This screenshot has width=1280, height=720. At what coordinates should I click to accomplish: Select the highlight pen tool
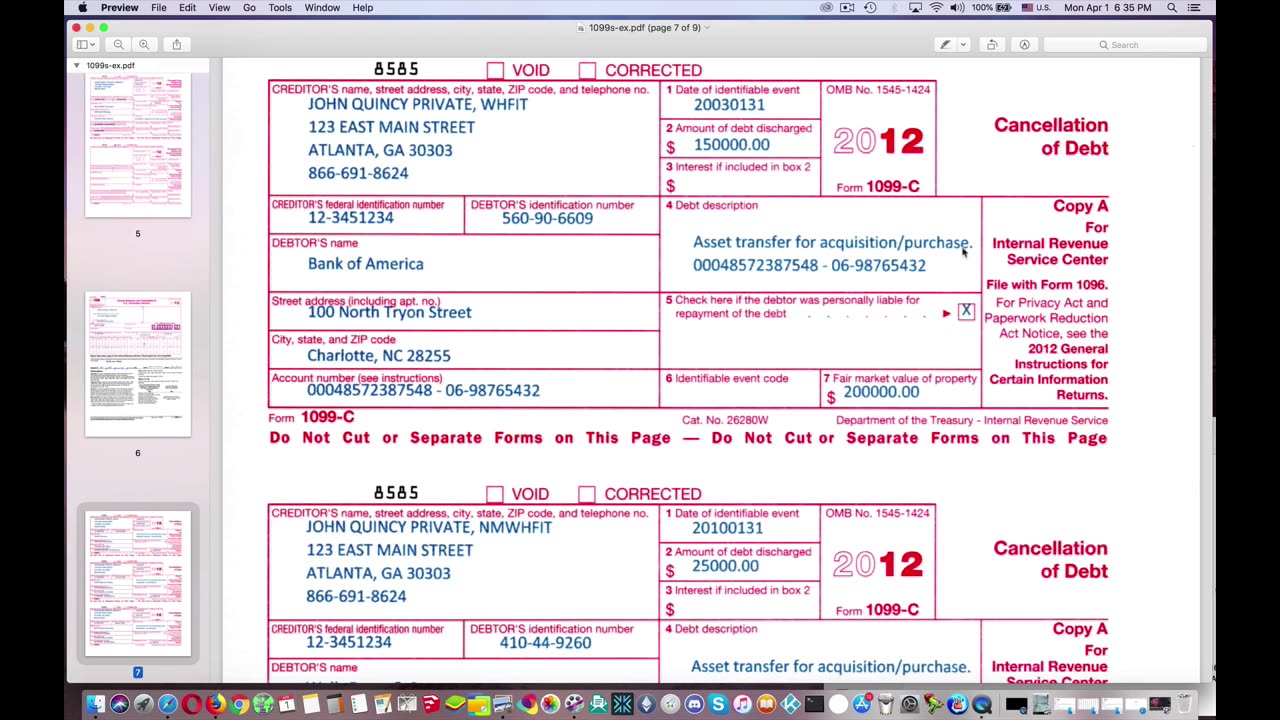[x=945, y=44]
